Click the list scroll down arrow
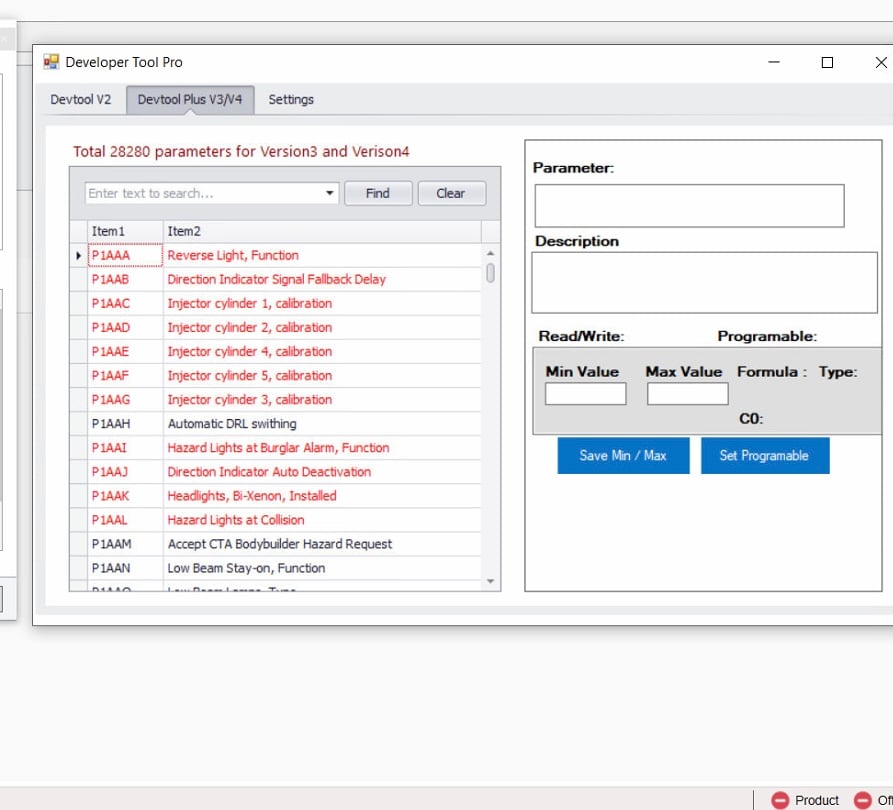The image size is (893, 810). pos(490,582)
